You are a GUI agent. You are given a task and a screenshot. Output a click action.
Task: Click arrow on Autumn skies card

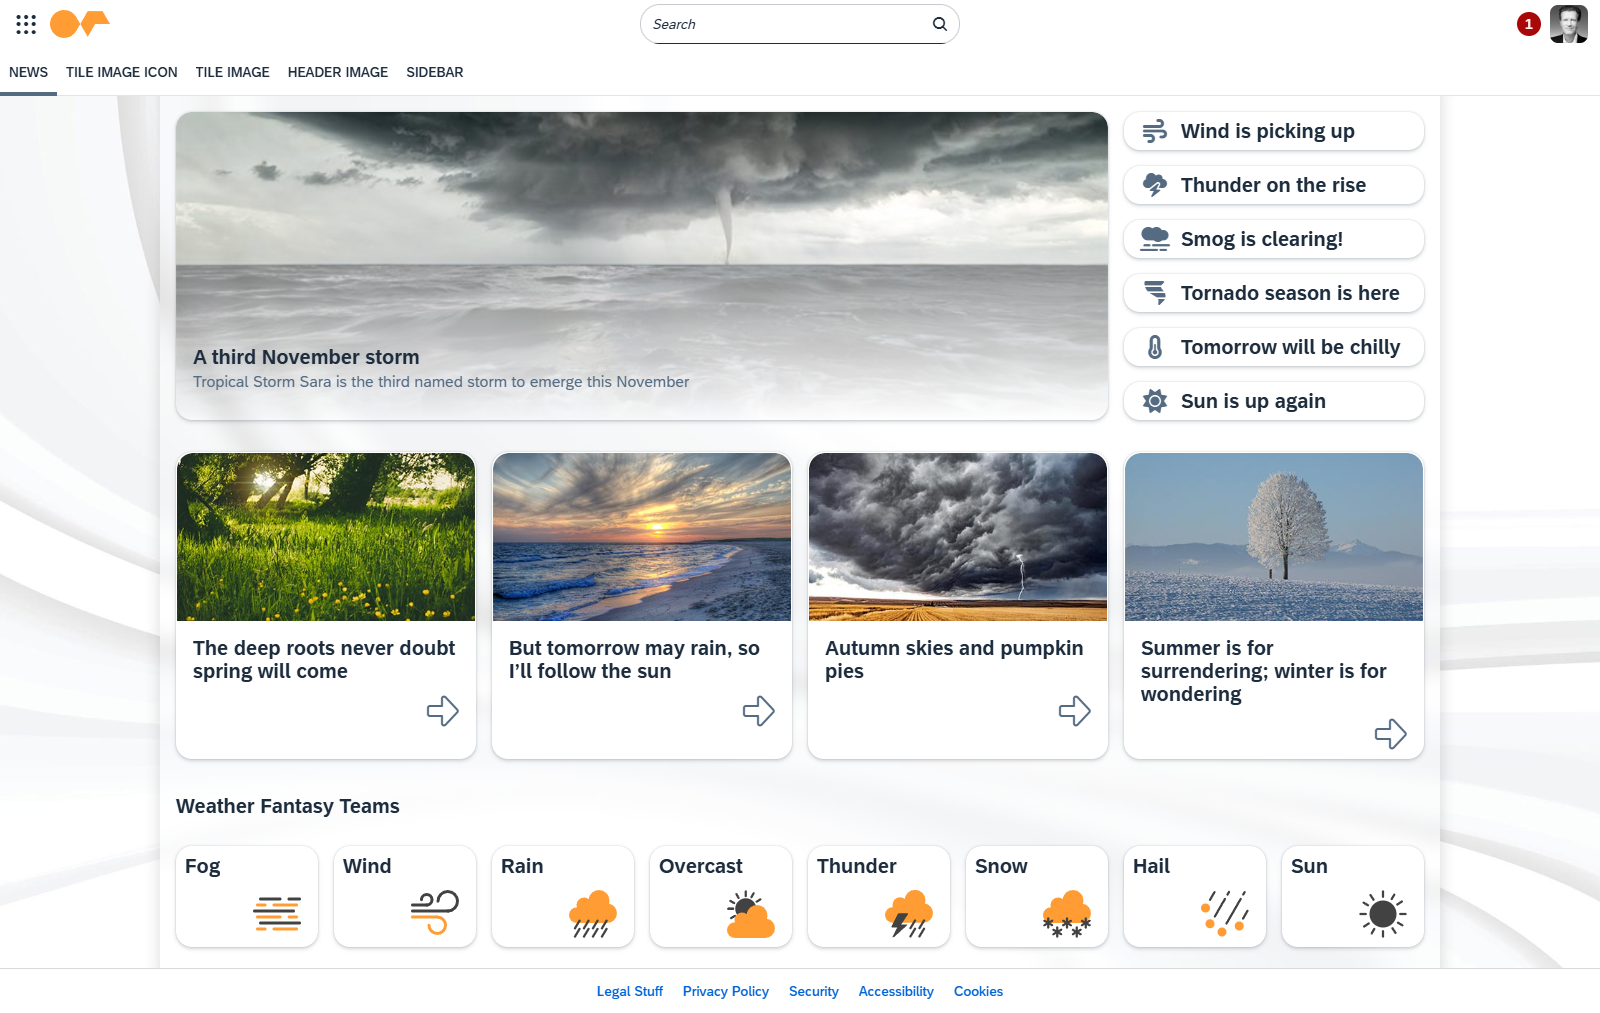pos(1074,711)
